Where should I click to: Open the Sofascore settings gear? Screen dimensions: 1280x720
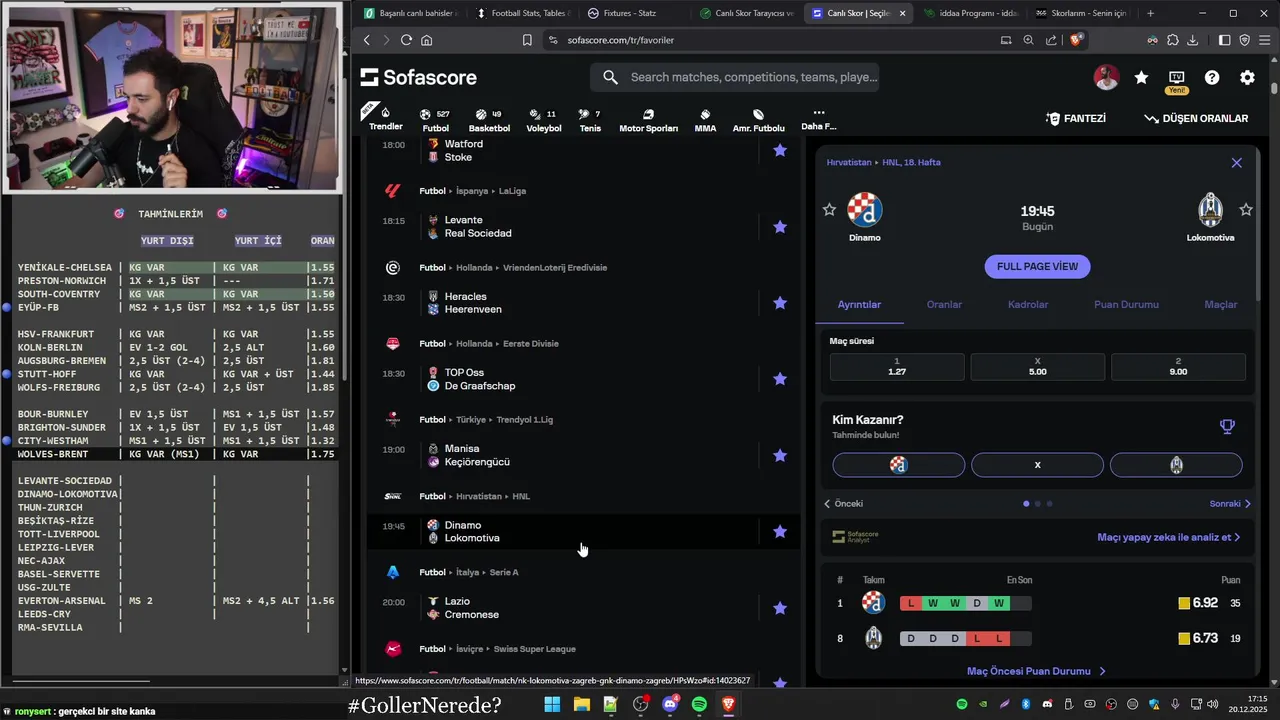click(1247, 78)
